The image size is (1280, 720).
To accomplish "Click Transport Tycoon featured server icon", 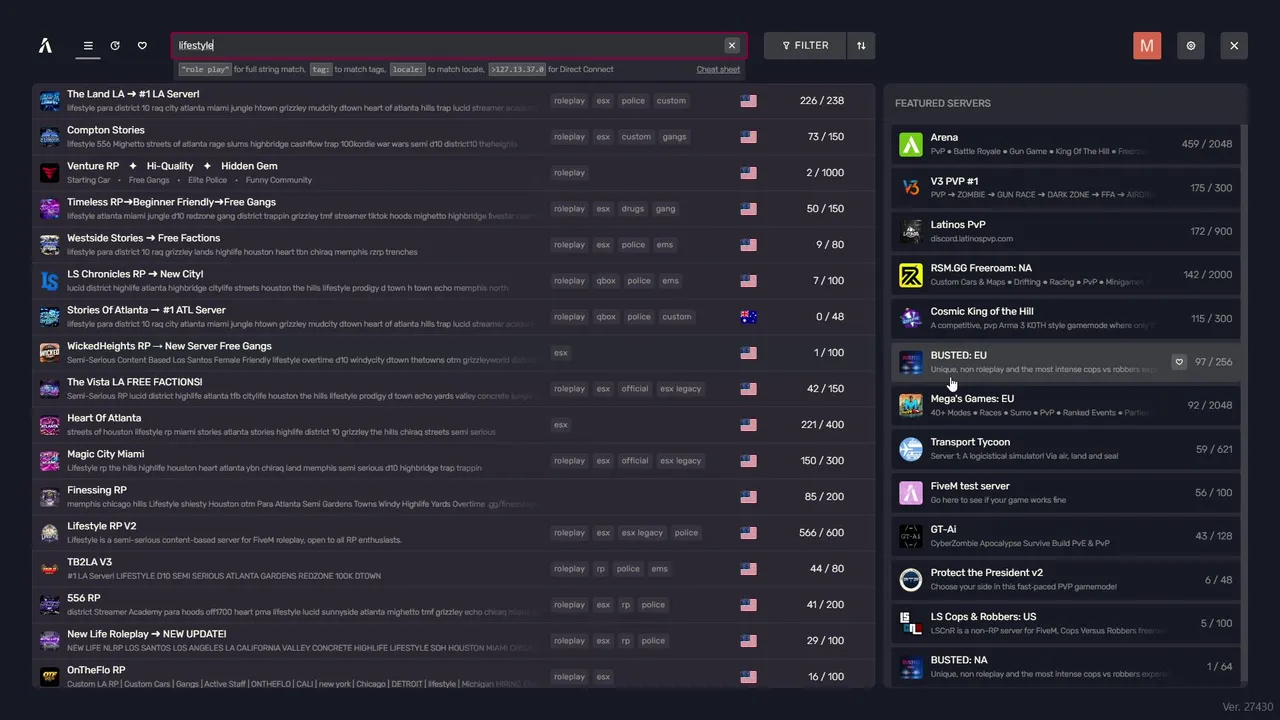I will point(911,449).
